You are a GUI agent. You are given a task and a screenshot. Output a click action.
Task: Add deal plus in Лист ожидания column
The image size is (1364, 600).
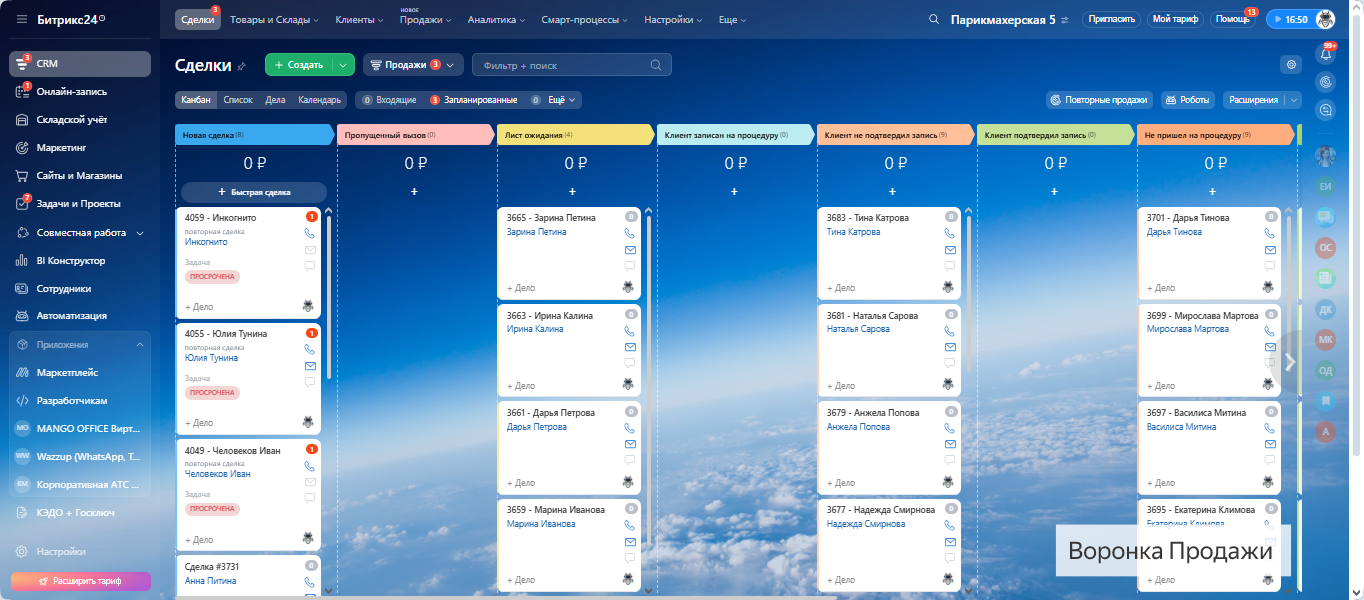(572, 191)
